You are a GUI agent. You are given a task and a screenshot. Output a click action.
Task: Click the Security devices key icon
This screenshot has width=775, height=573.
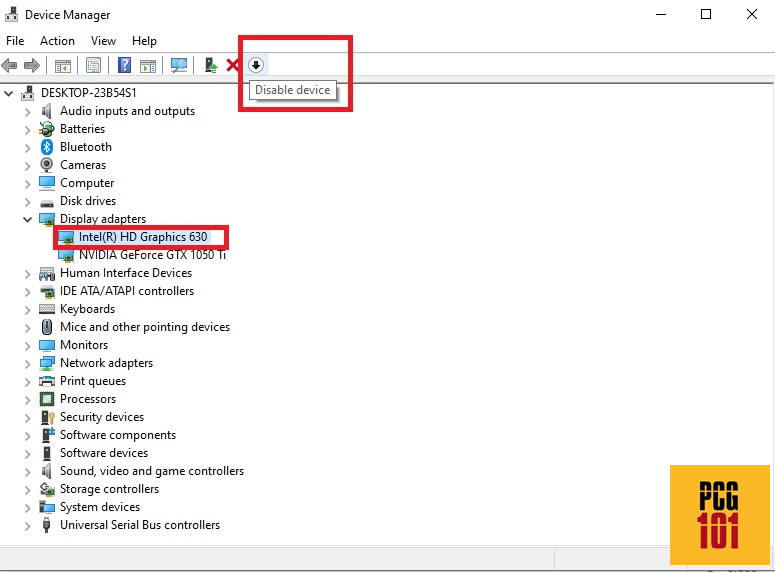(x=47, y=417)
